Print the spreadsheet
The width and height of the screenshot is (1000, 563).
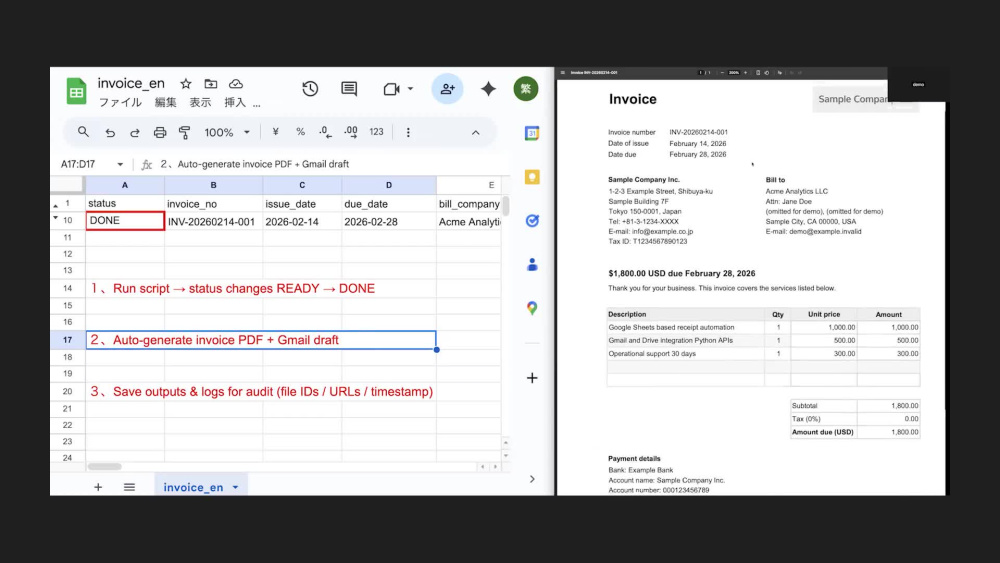pos(159,133)
